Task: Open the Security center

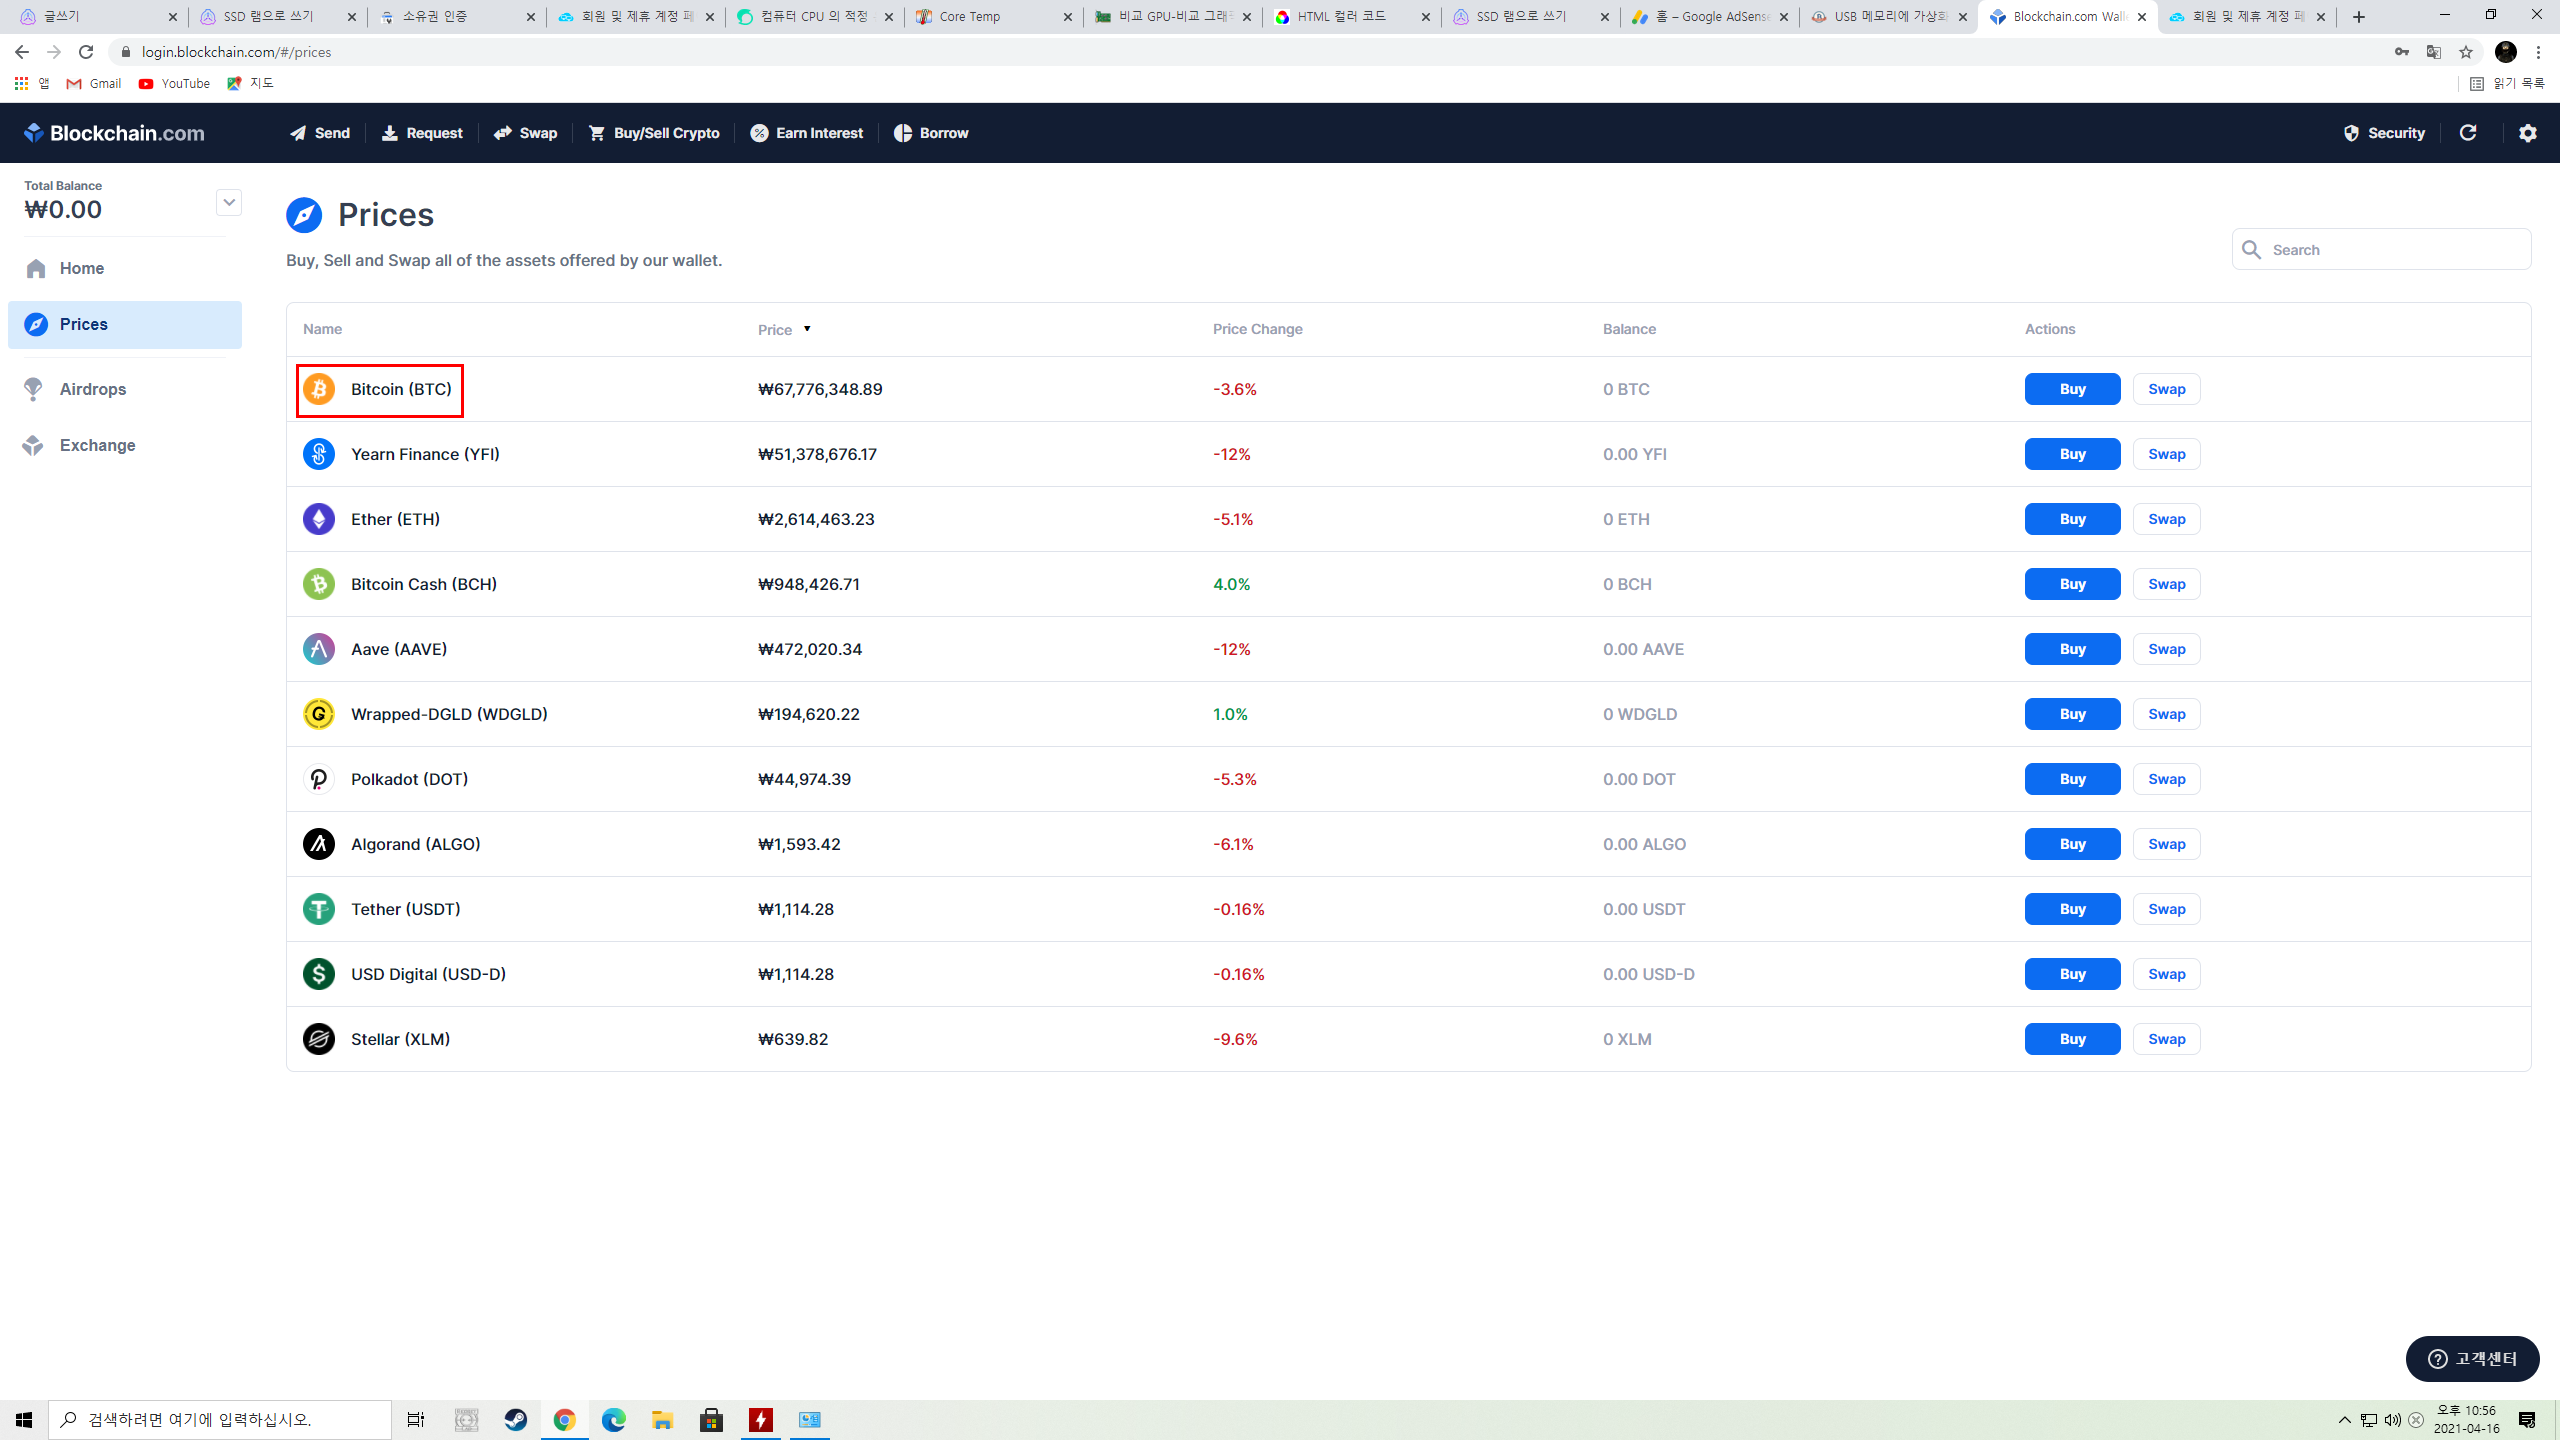Action: coord(2384,133)
